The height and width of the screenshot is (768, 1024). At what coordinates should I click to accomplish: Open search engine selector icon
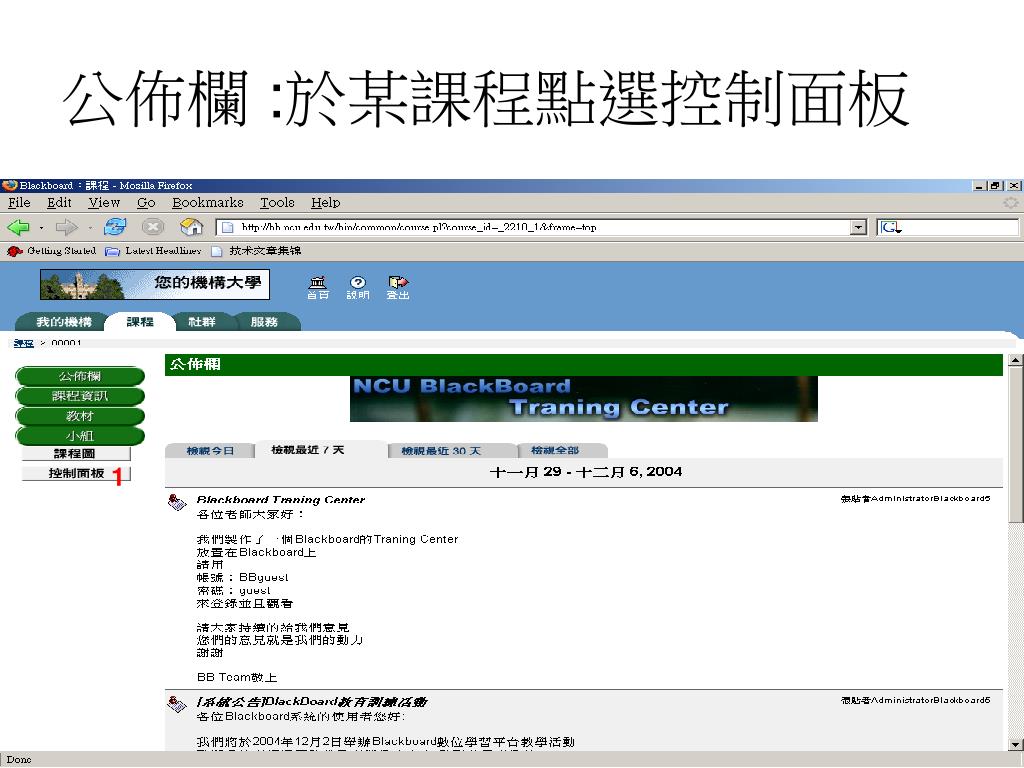click(891, 227)
